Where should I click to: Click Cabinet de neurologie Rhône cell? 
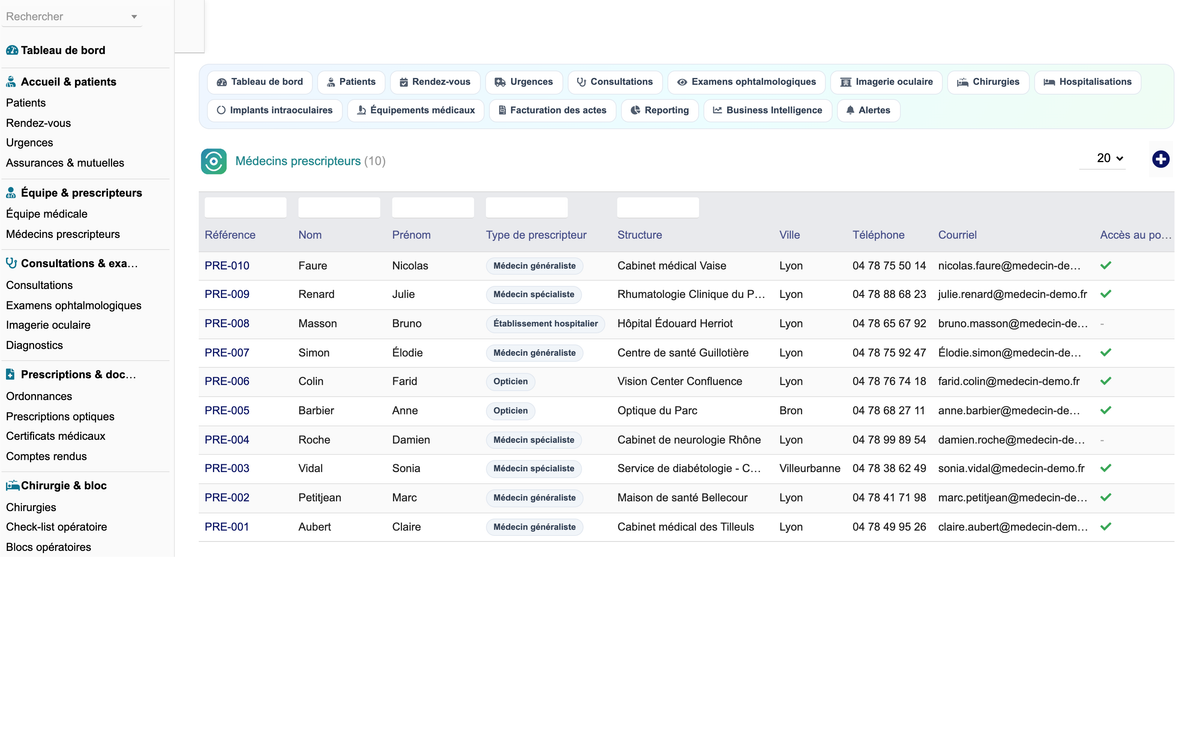689,440
